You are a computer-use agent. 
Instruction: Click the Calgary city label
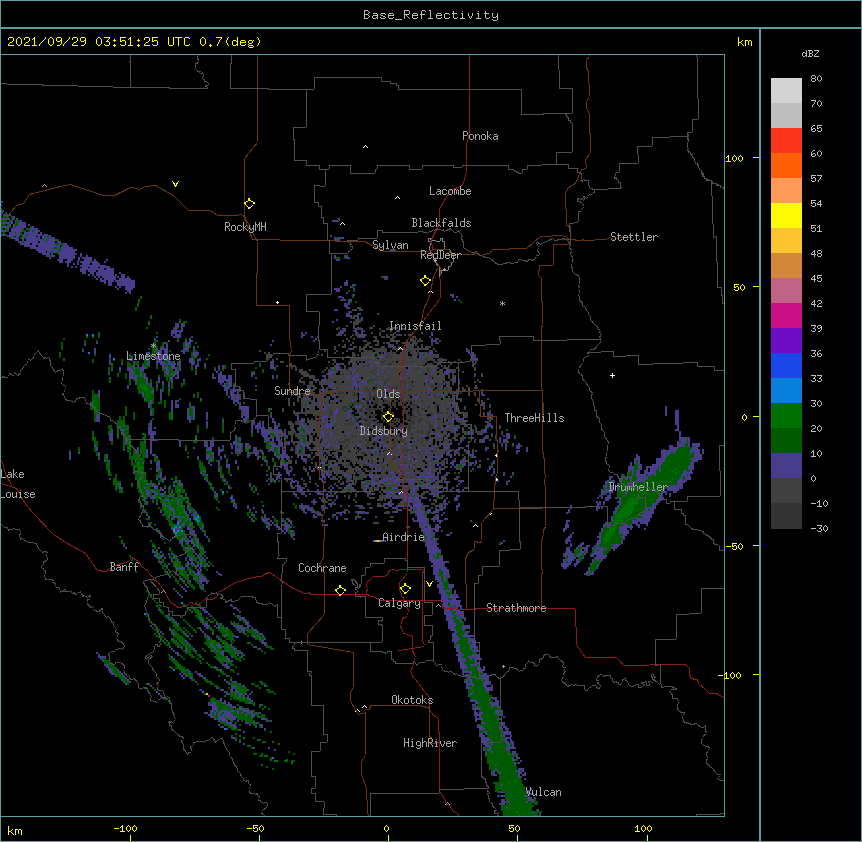[399, 603]
